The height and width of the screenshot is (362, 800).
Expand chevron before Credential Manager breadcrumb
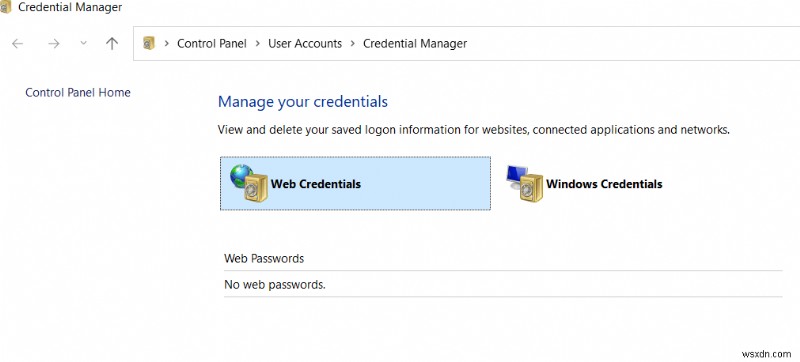[x=353, y=44]
